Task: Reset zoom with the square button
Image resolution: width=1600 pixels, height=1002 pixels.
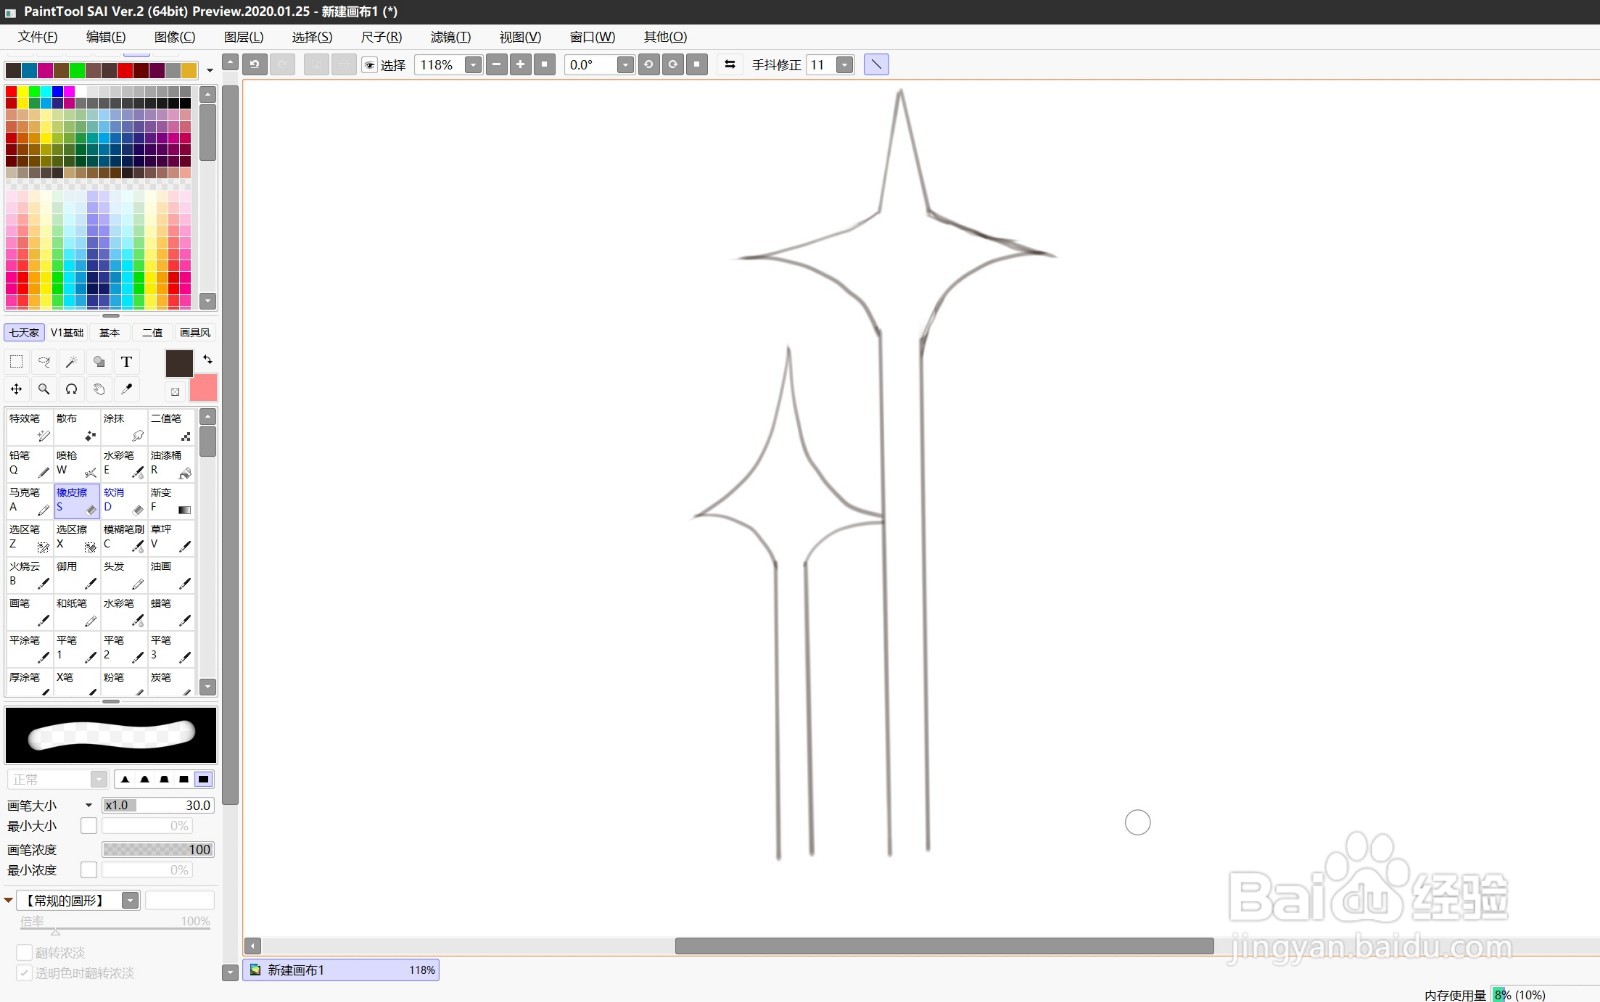Action: (x=545, y=65)
